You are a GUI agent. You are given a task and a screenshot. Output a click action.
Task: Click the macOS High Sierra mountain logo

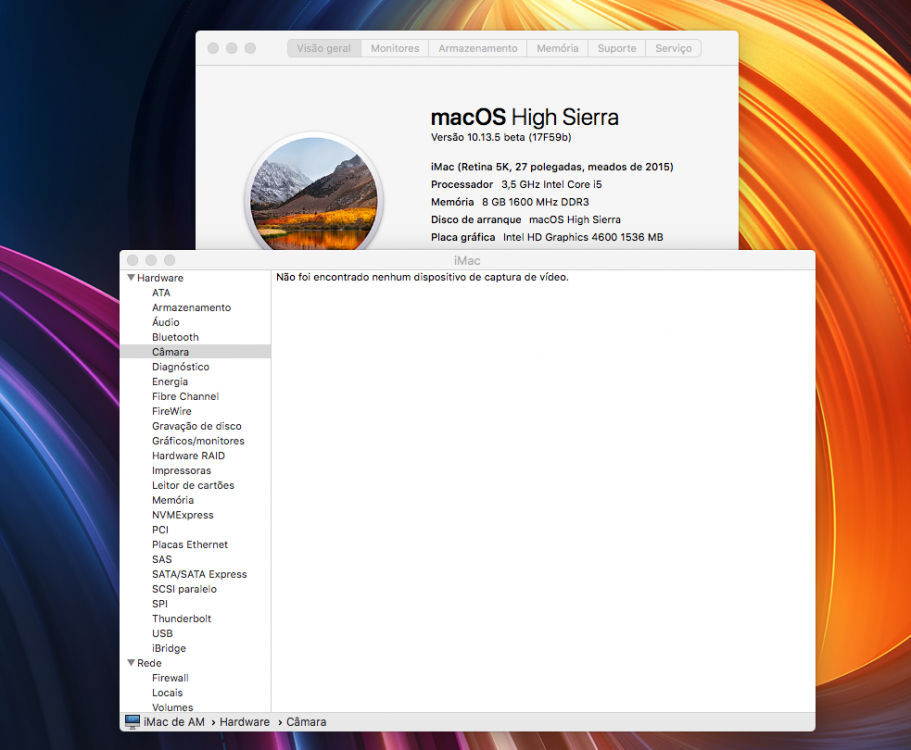(x=314, y=193)
